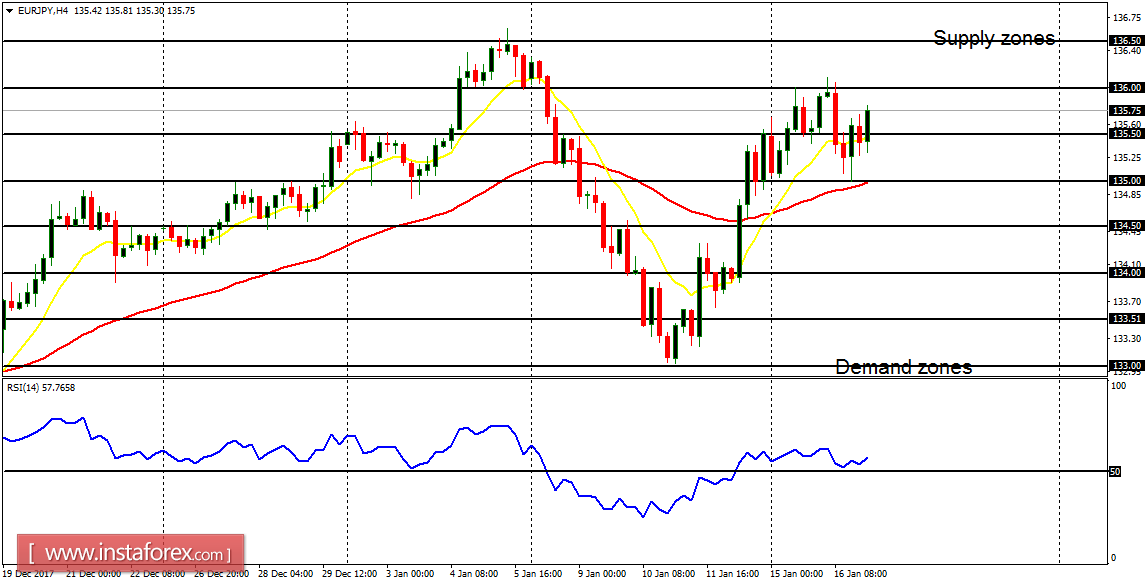Select the Demand zones text annotation
The image size is (1147, 585).
click(x=903, y=367)
